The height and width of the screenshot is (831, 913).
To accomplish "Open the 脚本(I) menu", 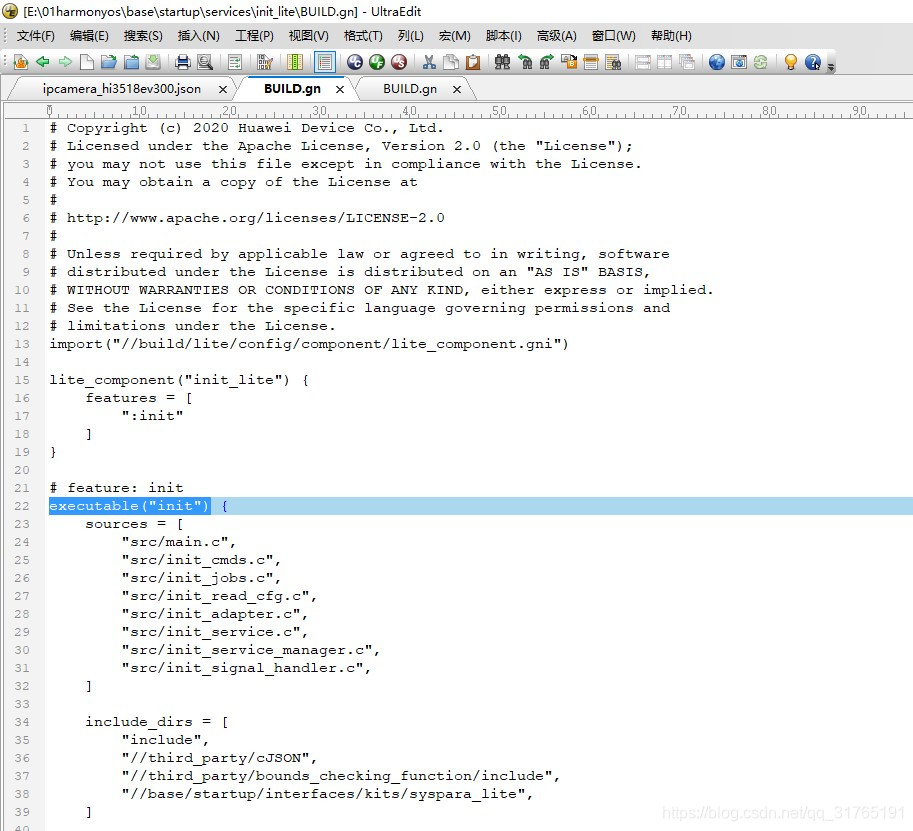I will click(x=504, y=36).
